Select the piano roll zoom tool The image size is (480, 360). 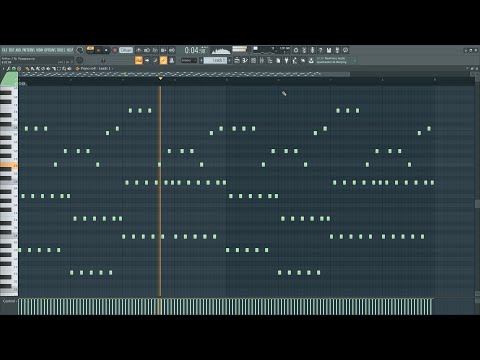pyautogui.click(x=64, y=68)
